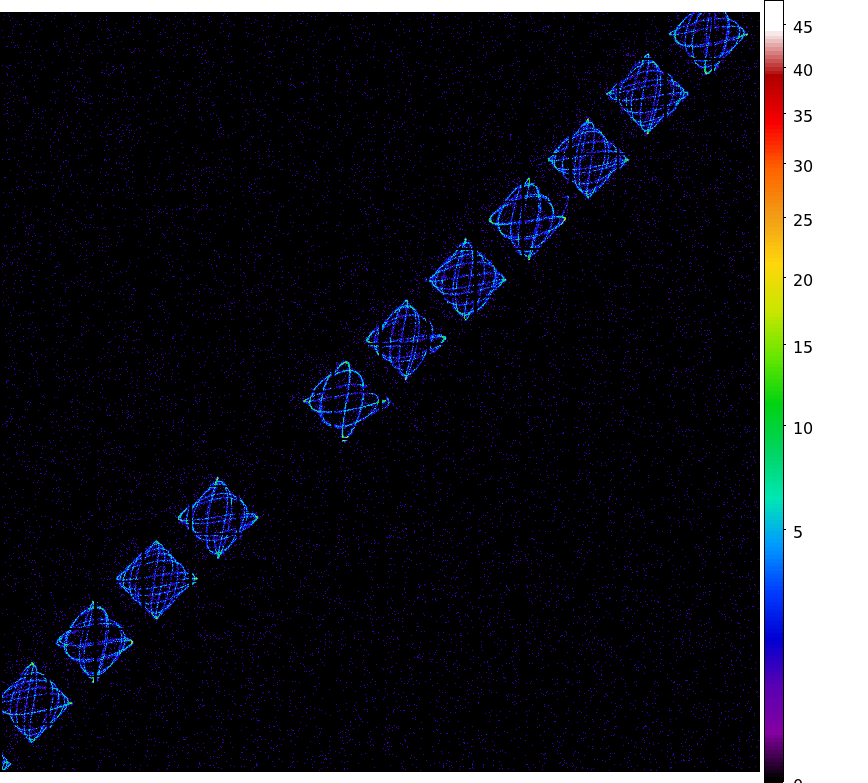Click the empty gap in the diagonal pattern row

click(282, 460)
